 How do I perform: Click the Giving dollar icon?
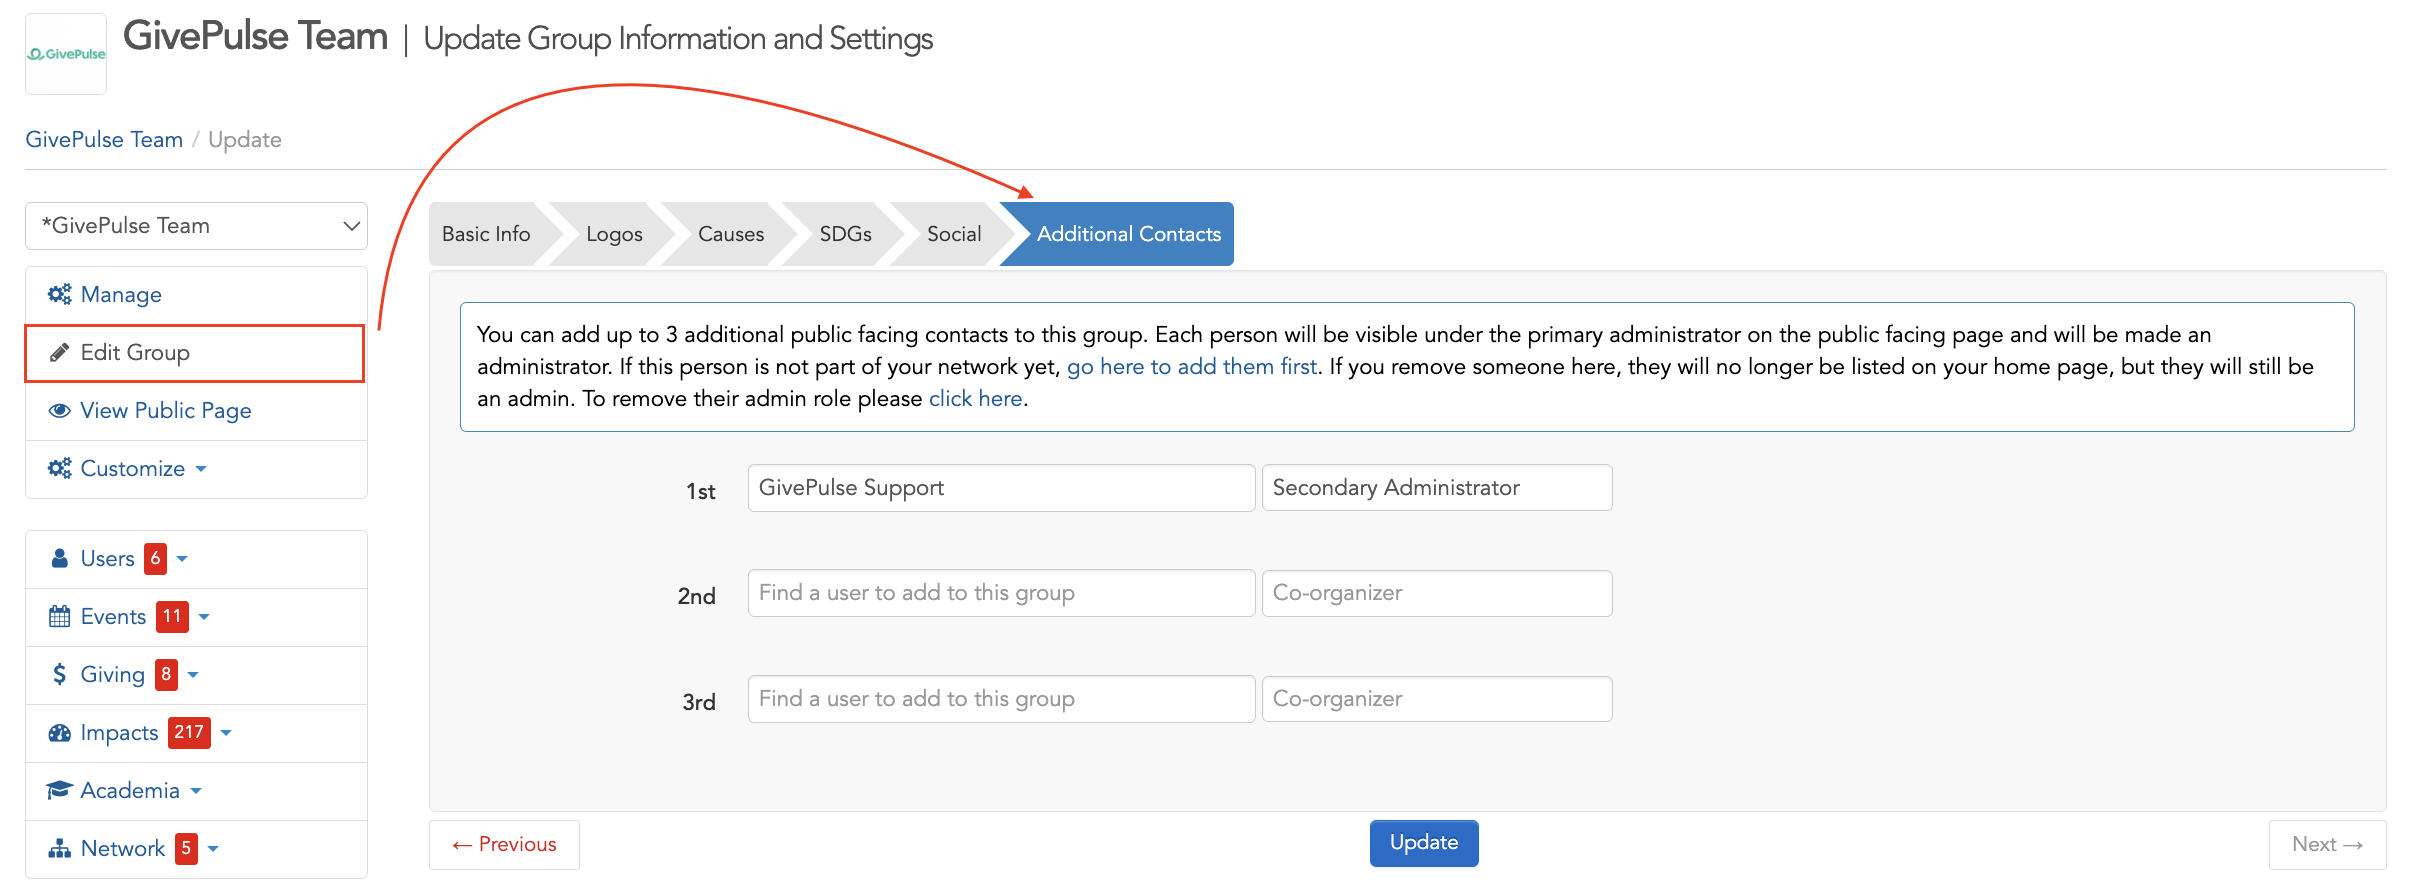(60, 674)
